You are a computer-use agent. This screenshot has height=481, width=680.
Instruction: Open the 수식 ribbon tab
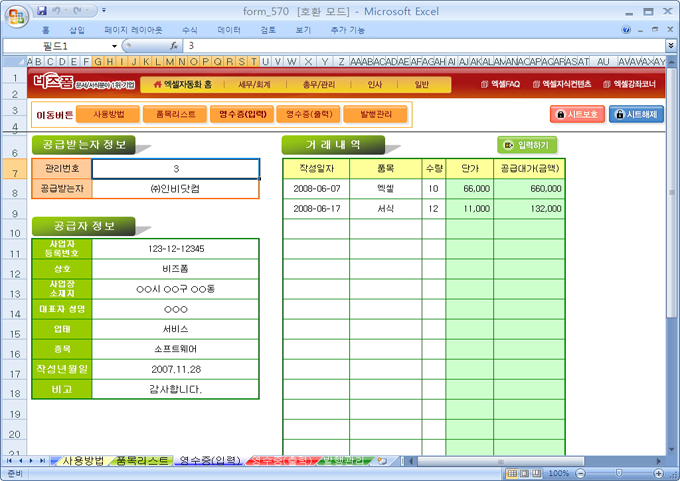point(190,30)
